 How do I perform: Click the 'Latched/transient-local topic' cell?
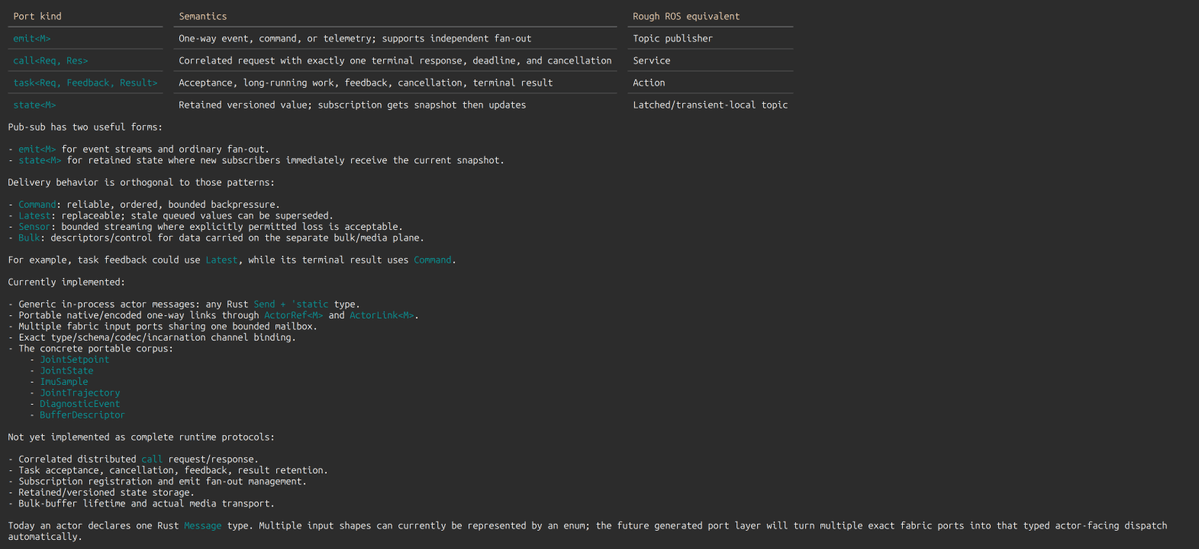point(710,105)
